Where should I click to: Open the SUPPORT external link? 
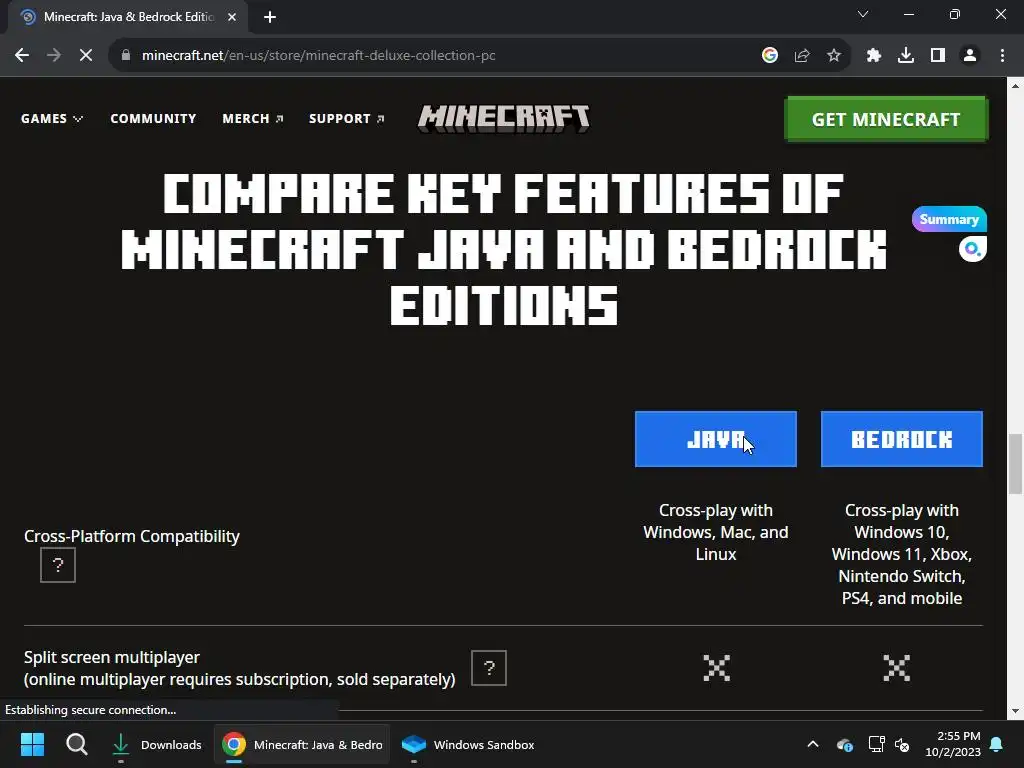[x=347, y=118]
